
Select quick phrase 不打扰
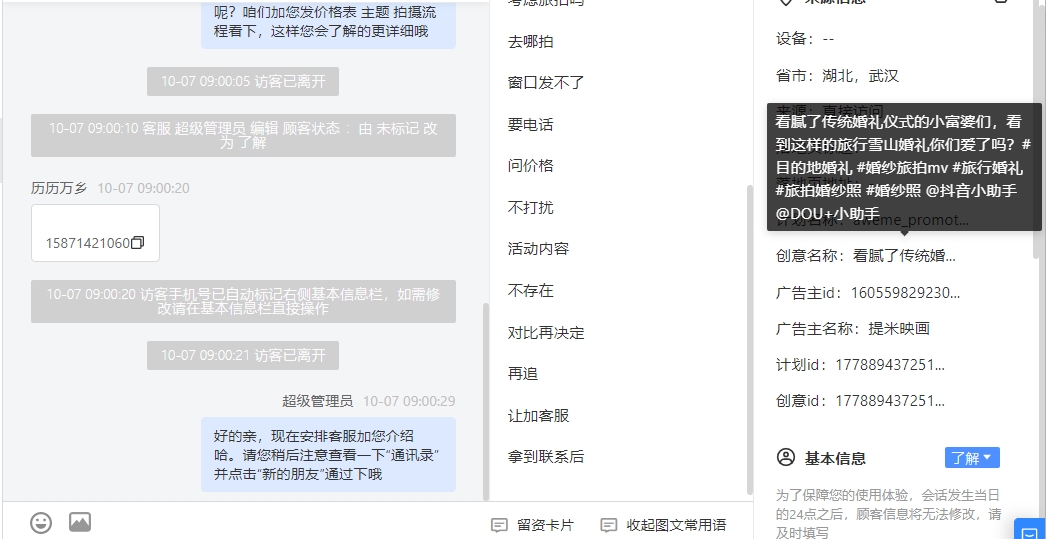tap(531, 207)
